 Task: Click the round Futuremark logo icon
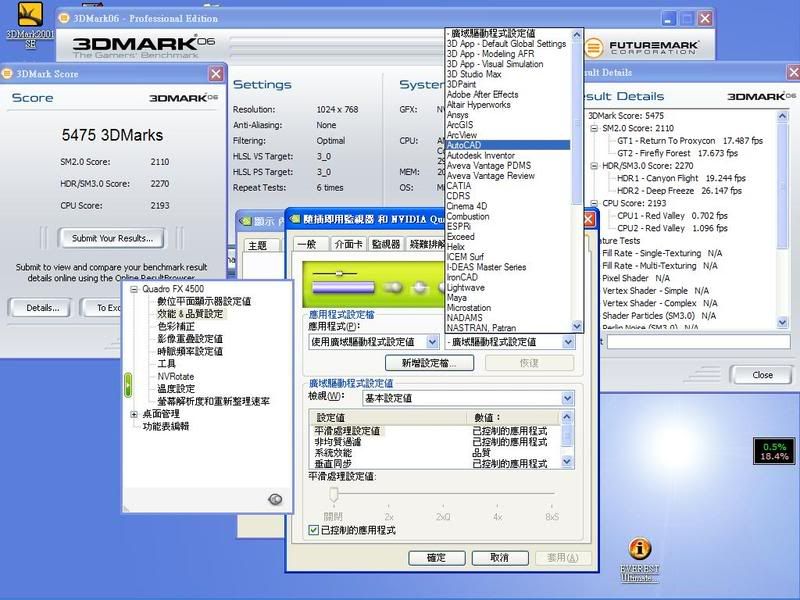[x=593, y=48]
